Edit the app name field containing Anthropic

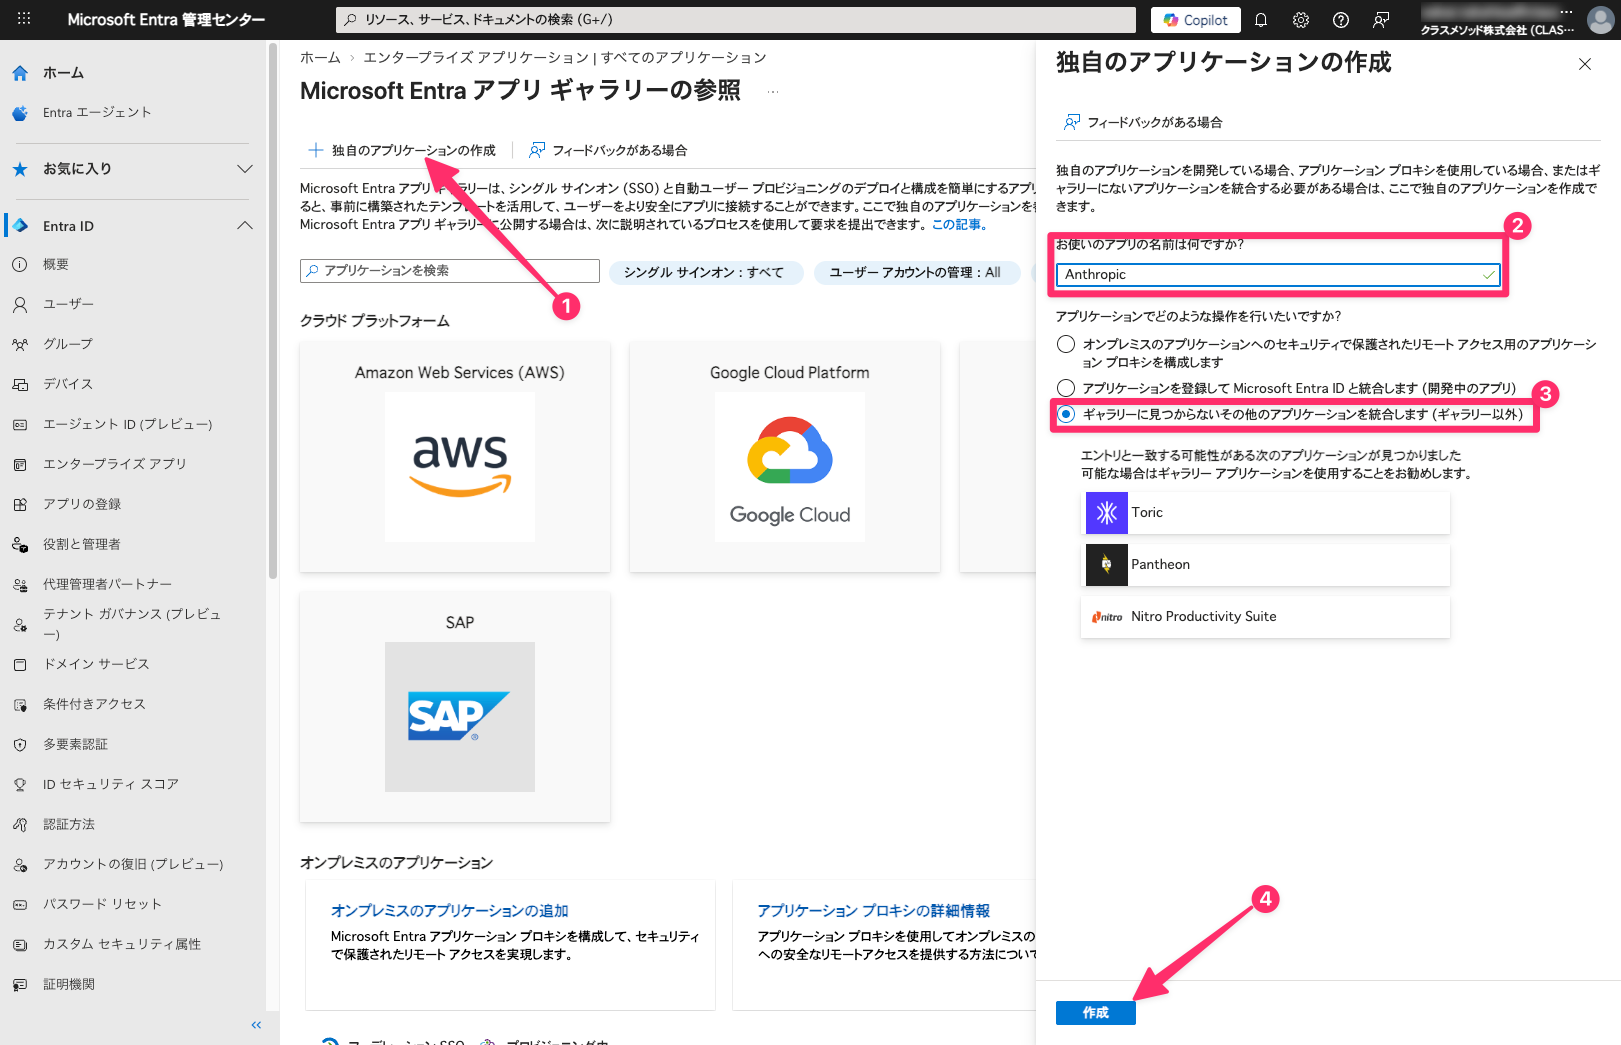[1278, 275]
